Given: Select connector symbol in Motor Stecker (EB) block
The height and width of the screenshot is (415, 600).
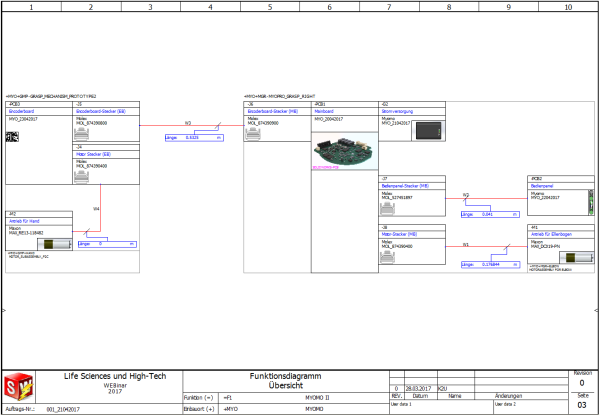Looking at the screenshot, I should coord(81,177).
